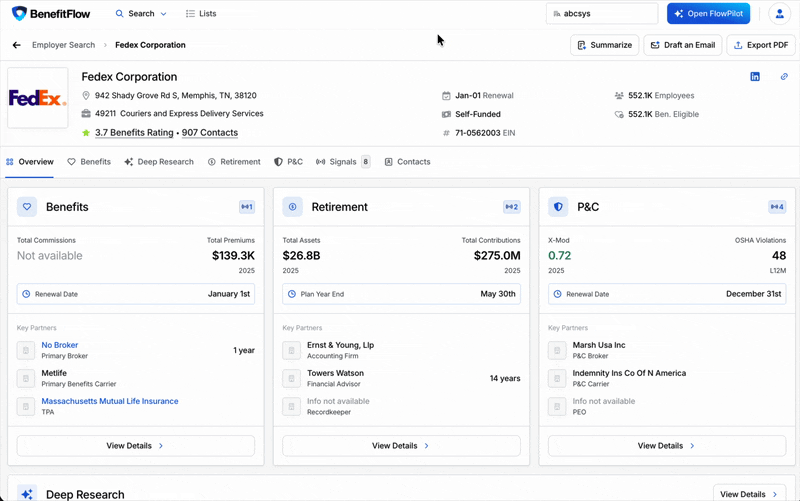Viewport: 800px width, 501px height.
Task: Click the No Broker building icon
Action: [x=26, y=350]
